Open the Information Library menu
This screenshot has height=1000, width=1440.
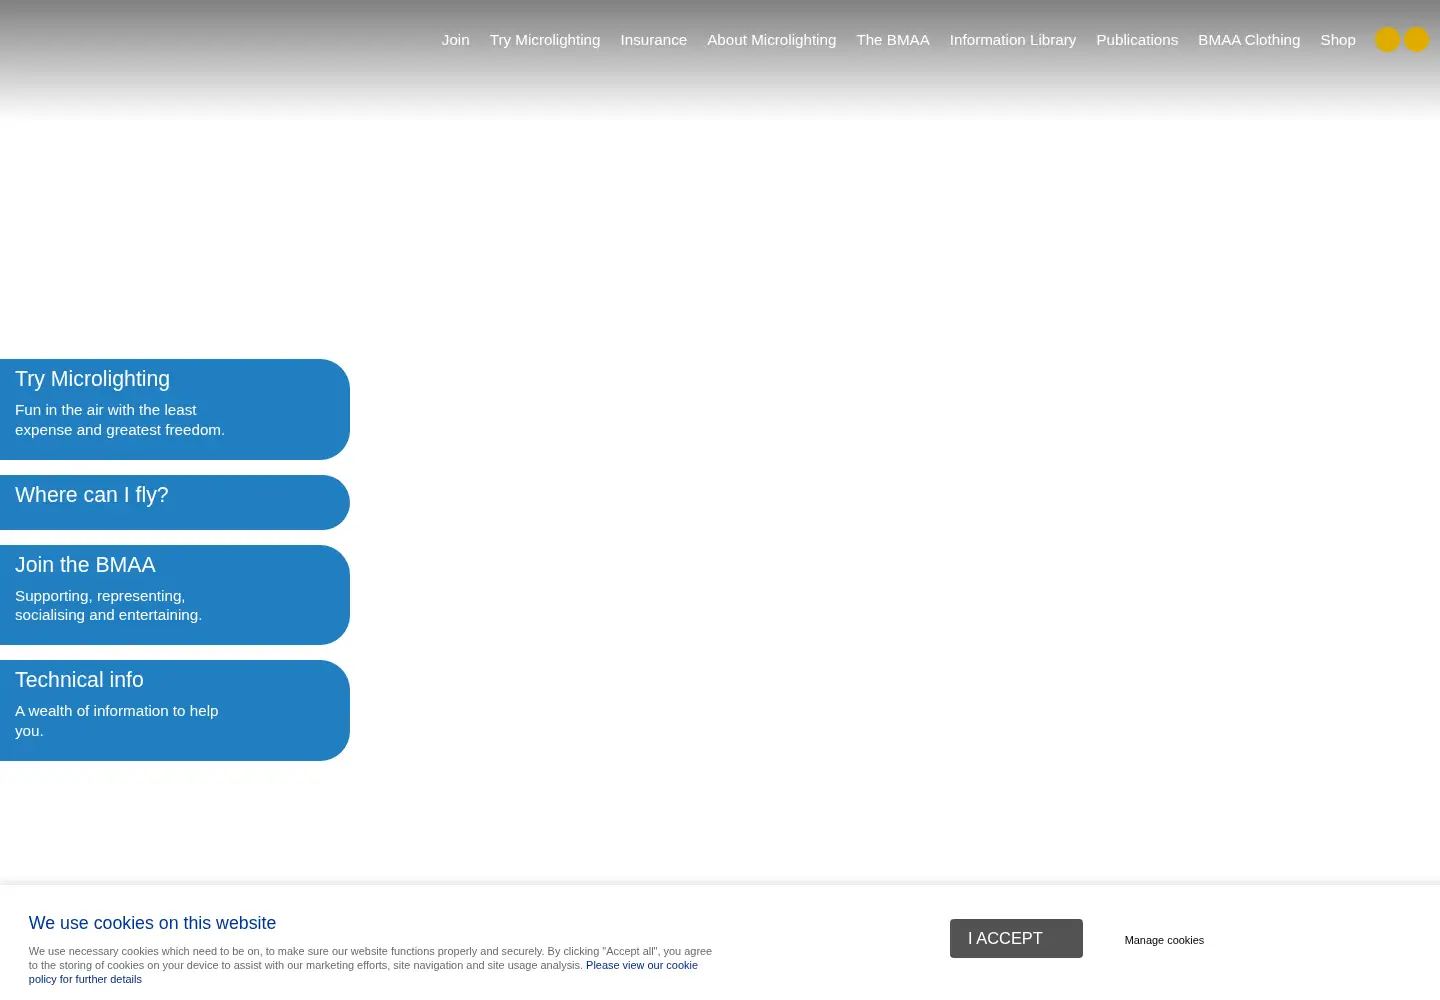coord(1013,40)
